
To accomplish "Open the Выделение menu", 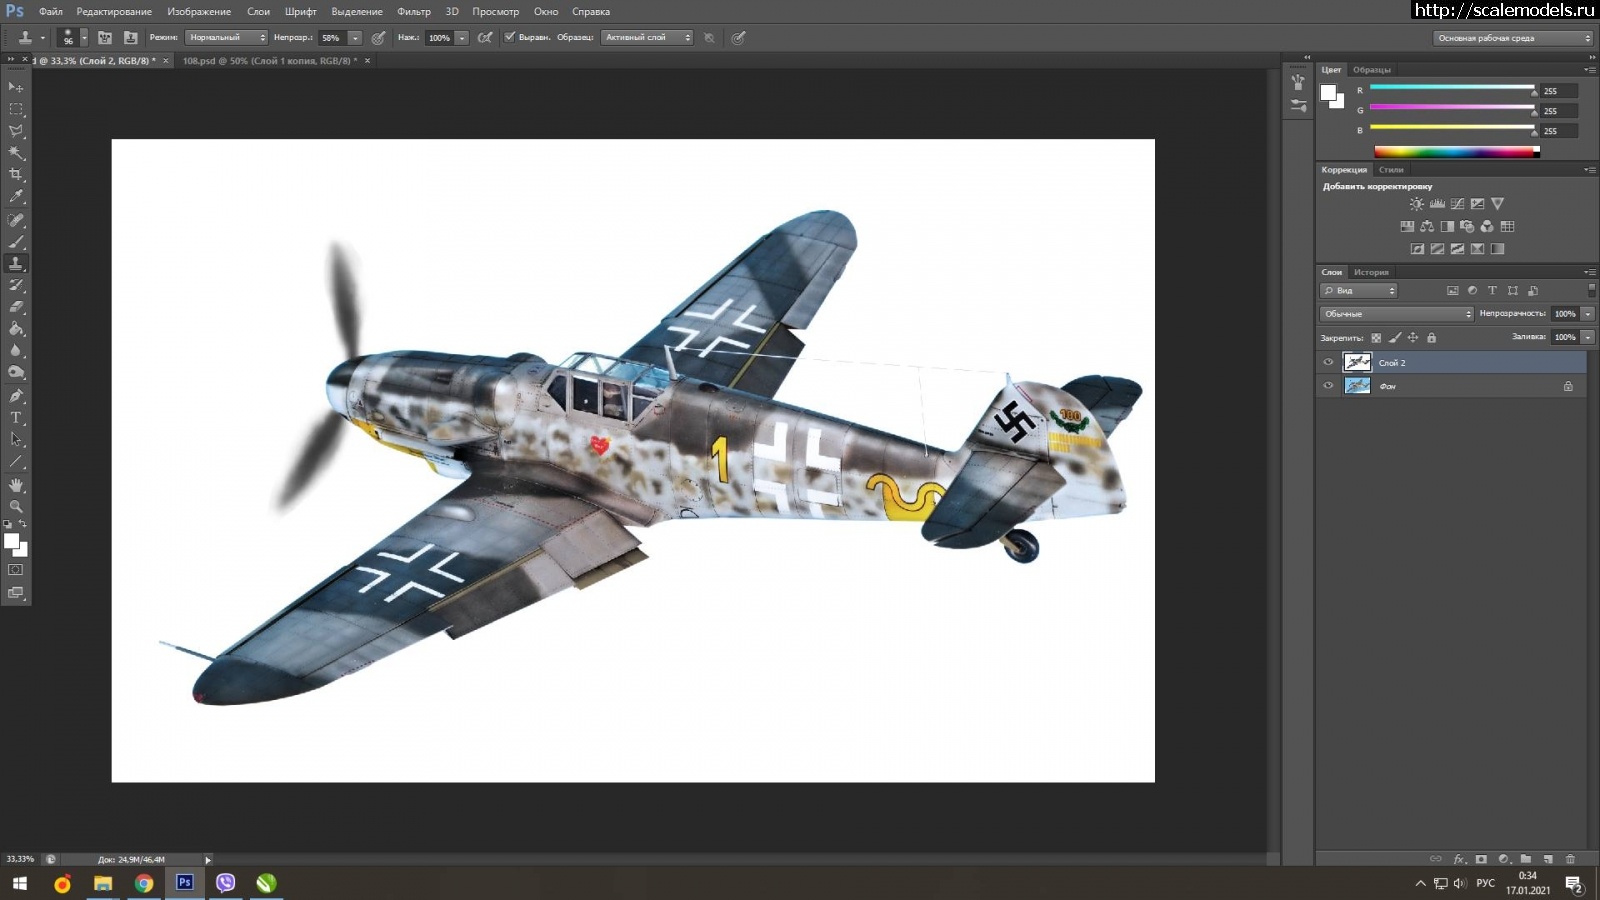I will [357, 12].
